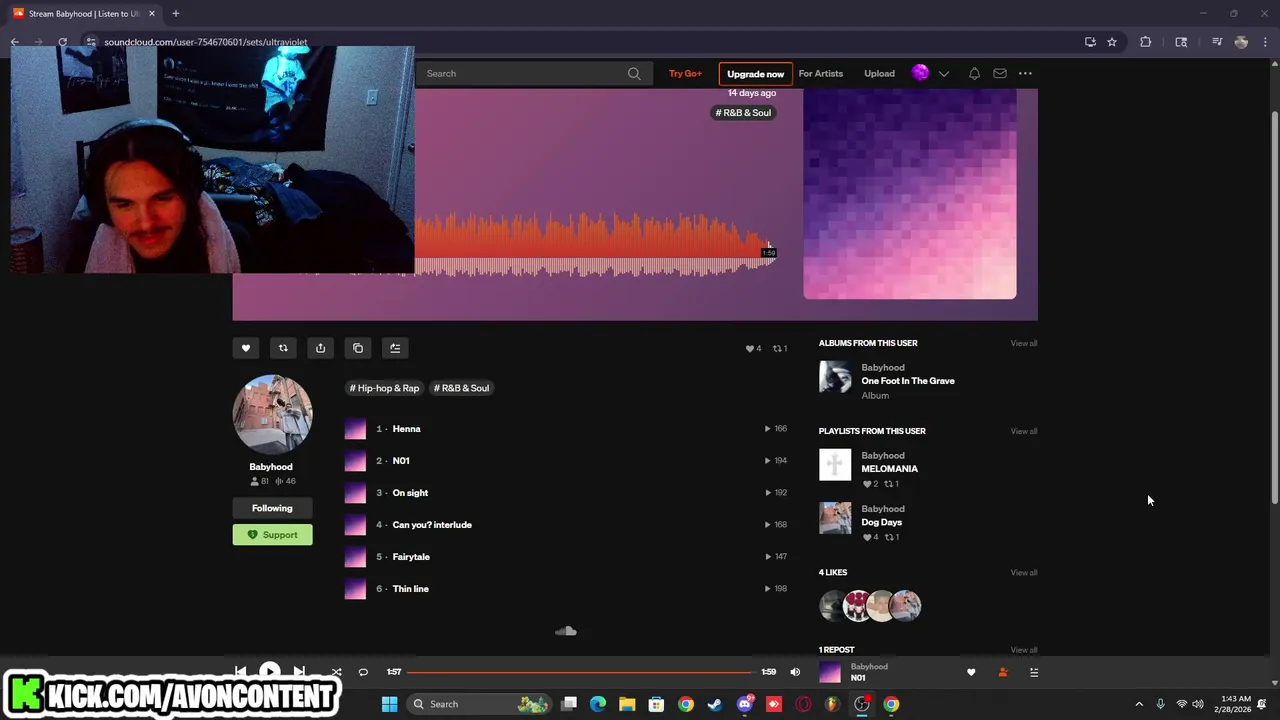Bookmark this page with star icon
The height and width of the screenshot is (720, 1280).
coord(1112,42)
